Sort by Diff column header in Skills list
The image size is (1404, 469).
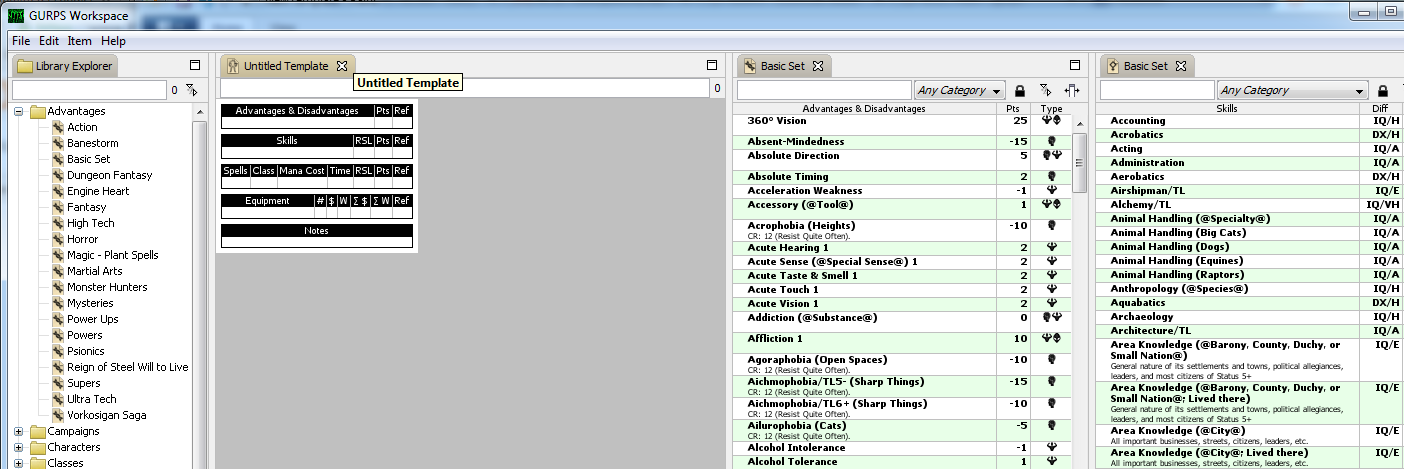click(1379, 108)
